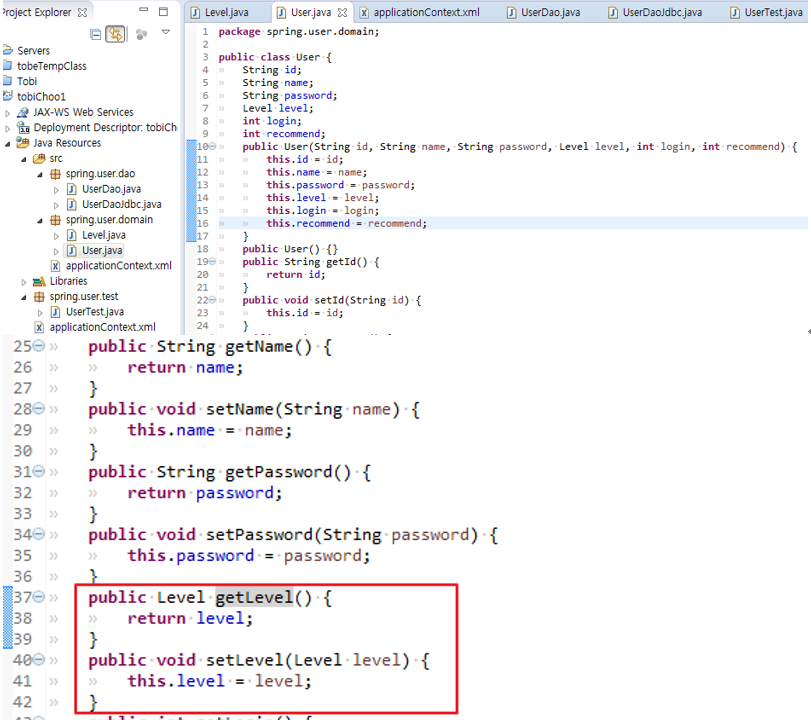Fold the setId method at line 22
The image size is (811, 720).
(x=212, y=300)
